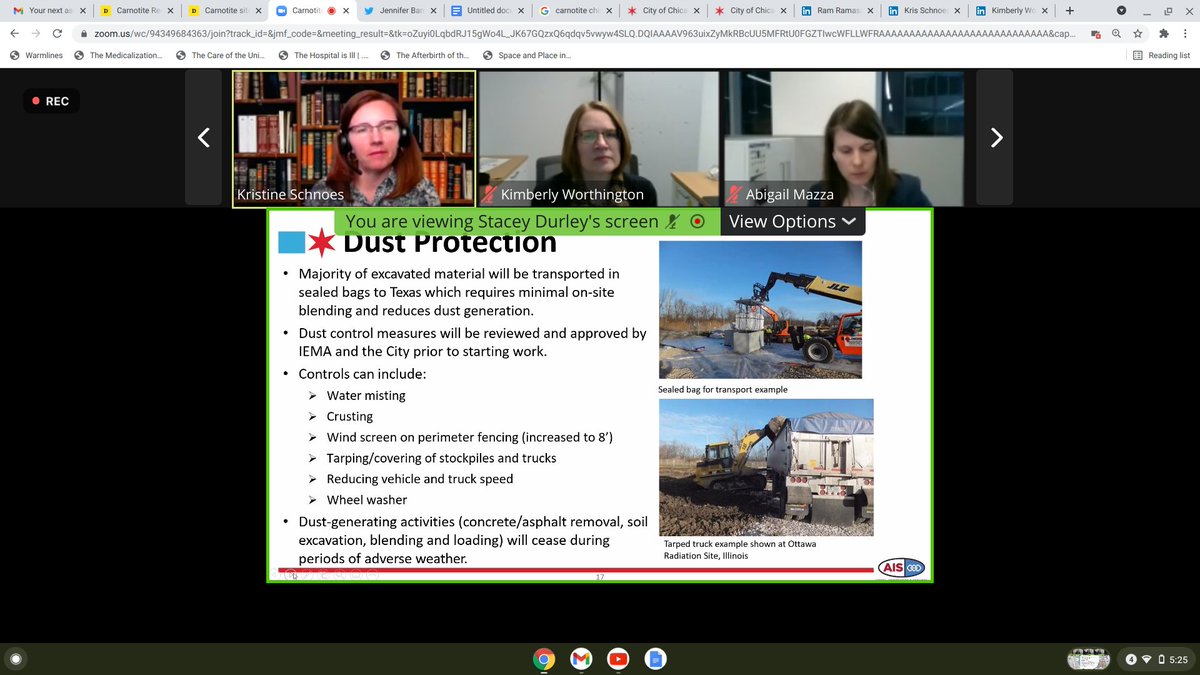Select Kimberly Worthington video tile
The width and height of the screenshot is (1200, 675).
click(600, 139)
